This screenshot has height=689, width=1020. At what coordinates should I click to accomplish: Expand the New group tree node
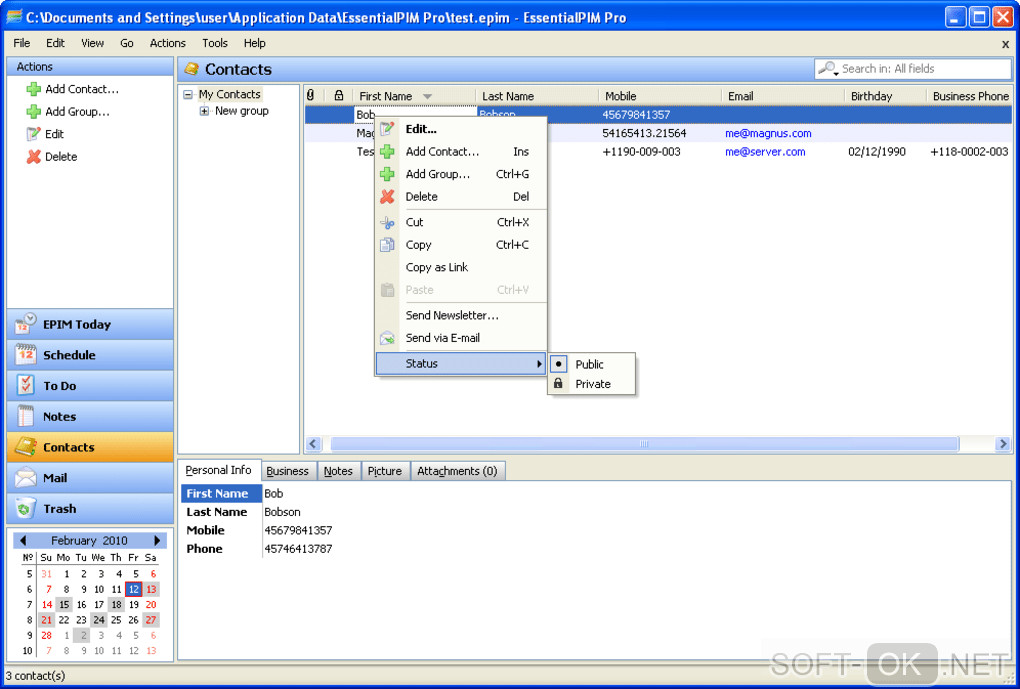click(204, 111)
